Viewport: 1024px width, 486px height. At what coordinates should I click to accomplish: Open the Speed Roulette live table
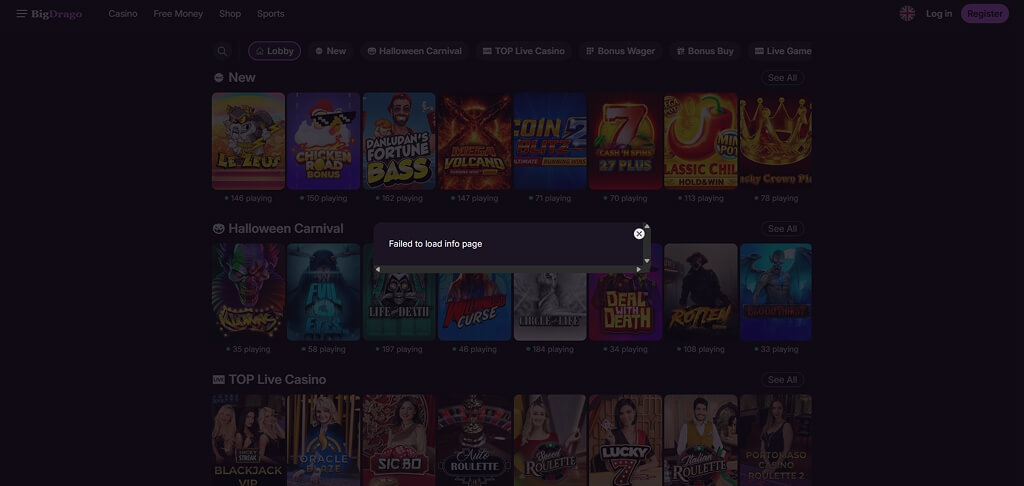click(x=550, y=440)
